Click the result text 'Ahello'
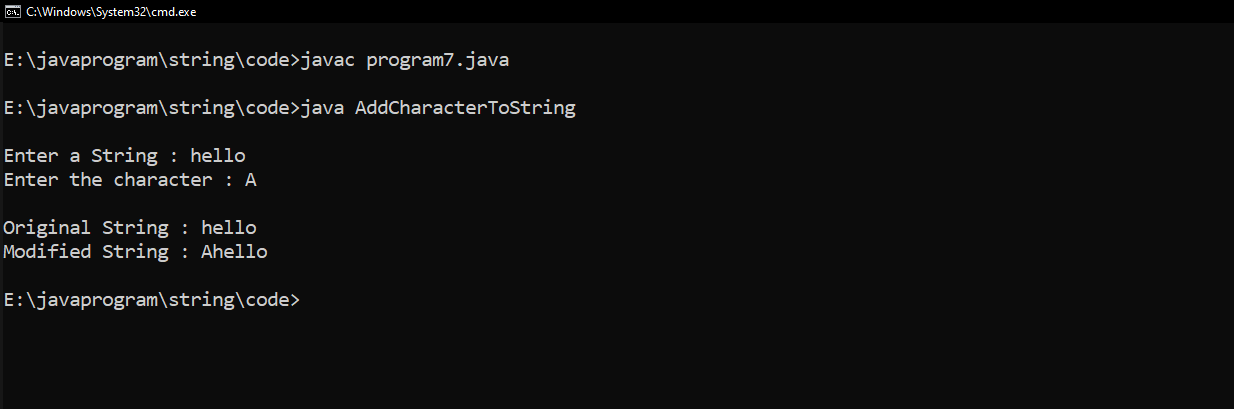 coord(234,252)
